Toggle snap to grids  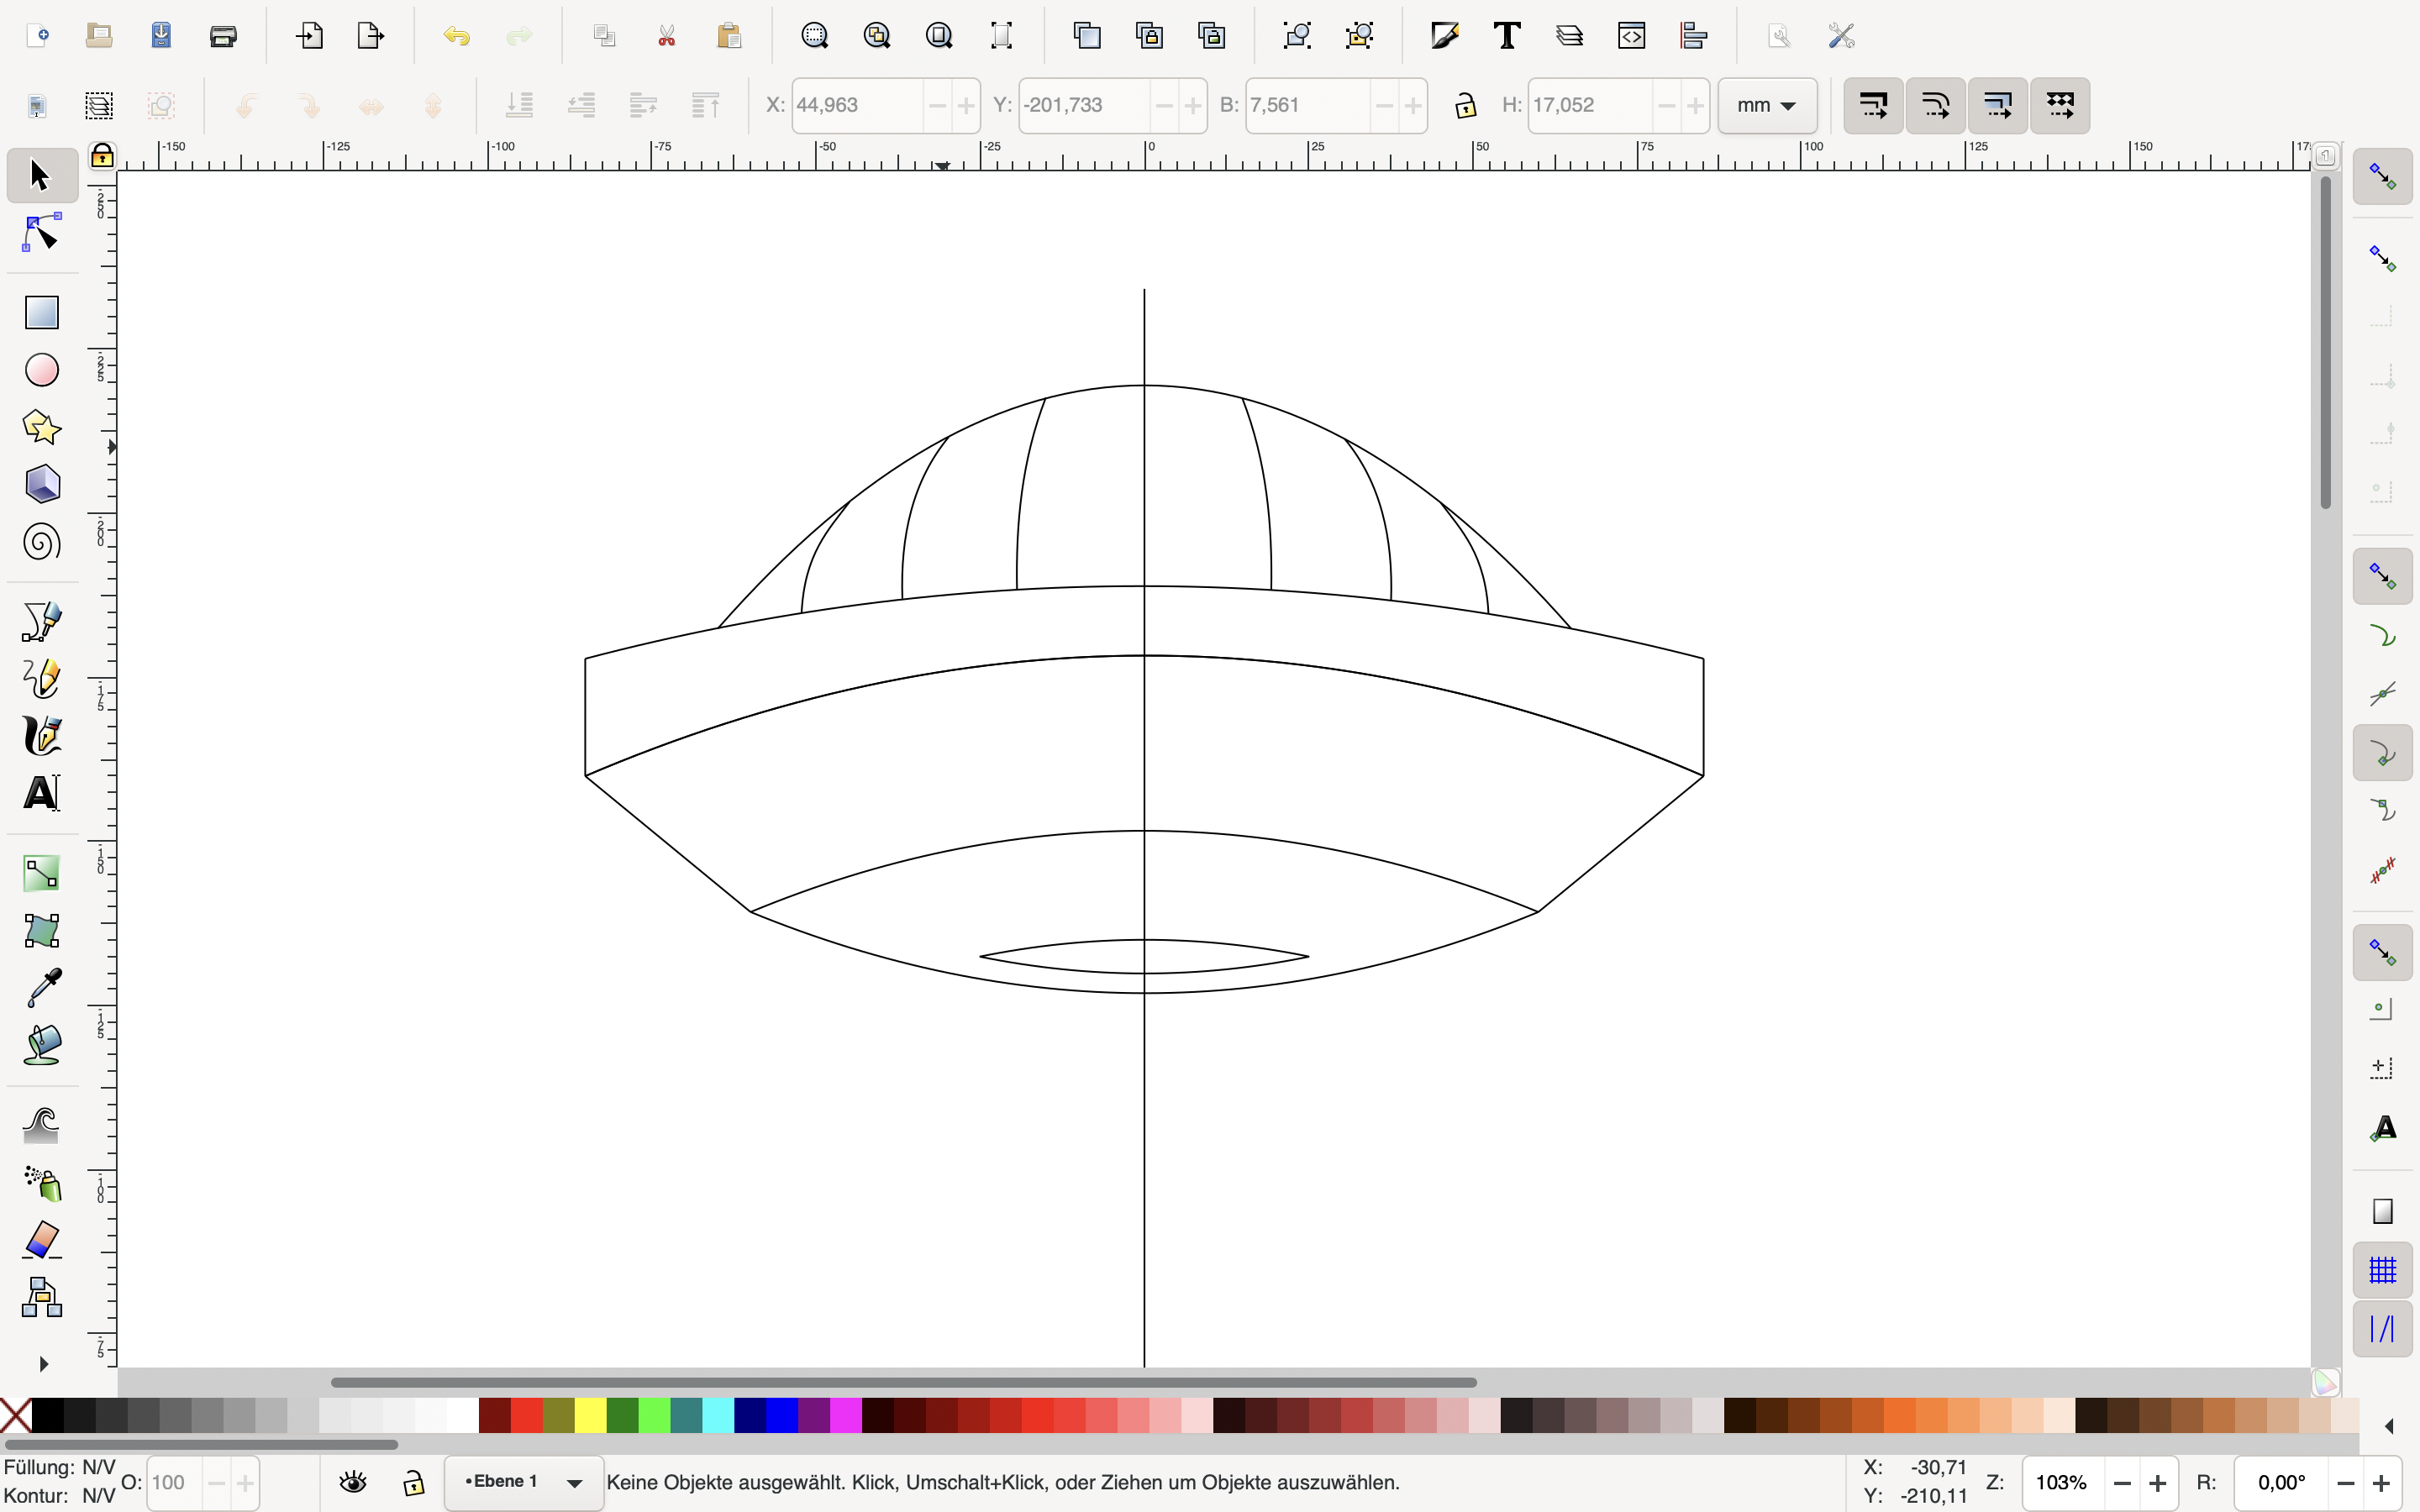pos(2383,1270)
